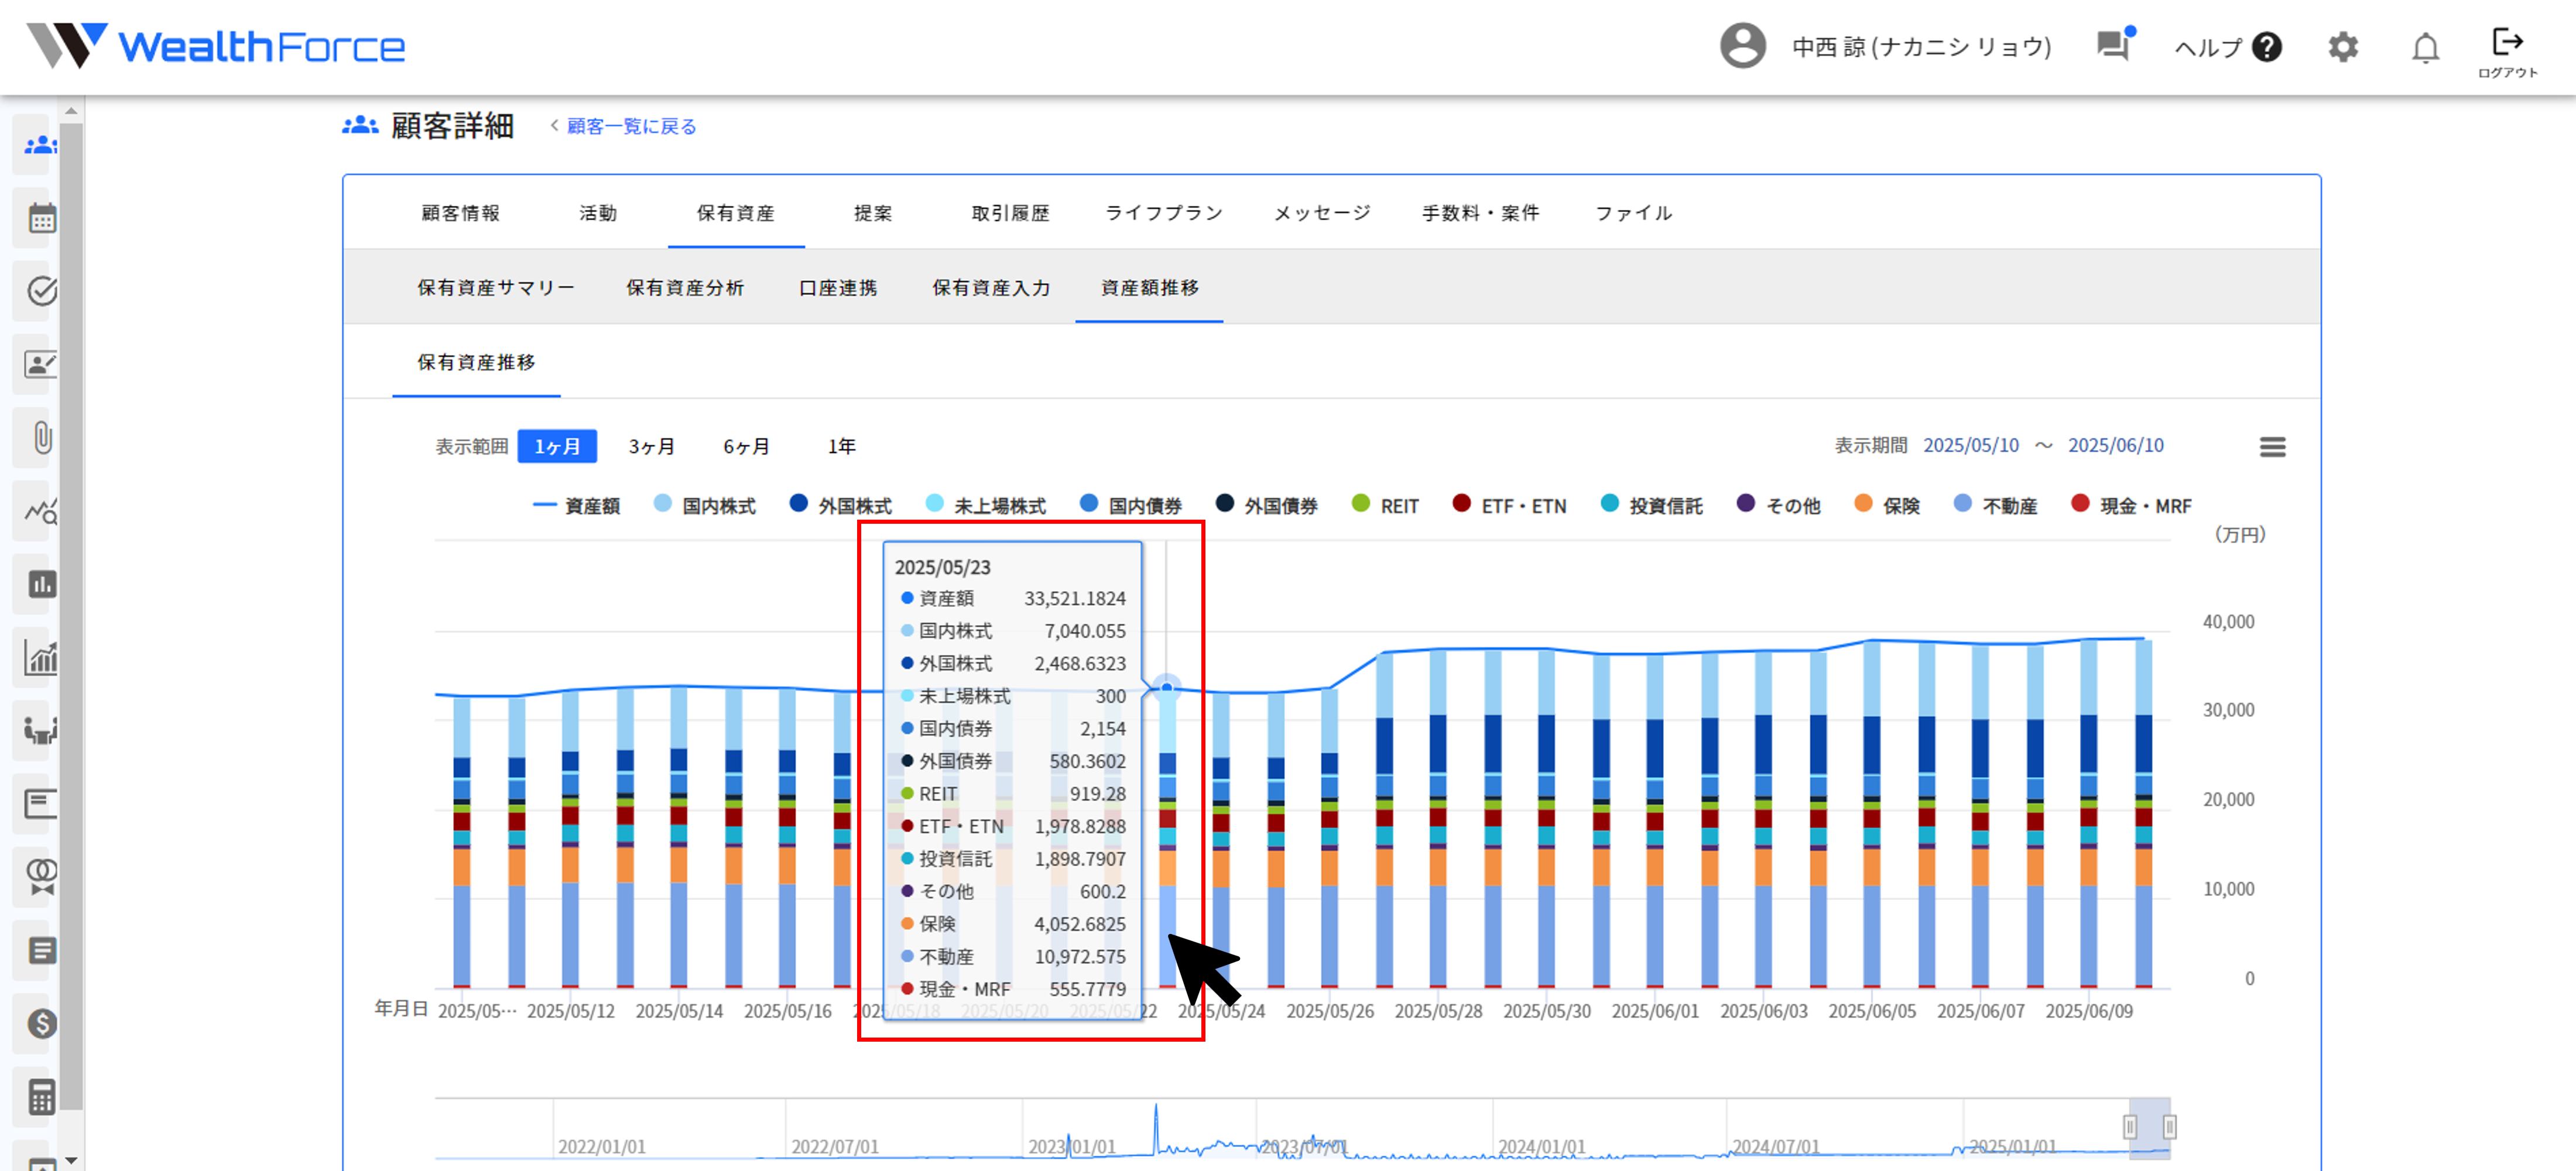Open 保有資産入力 sub-tab

991,288
